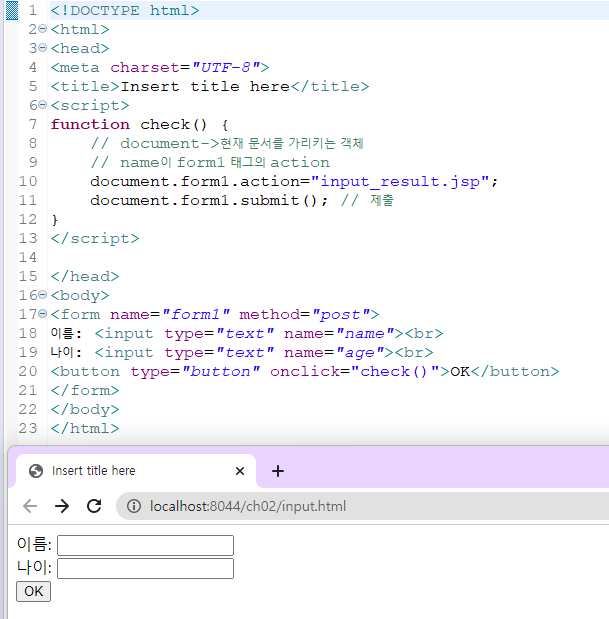The width and height of the screenshot is (609, 619).
Task: Click the globe favicon on the tab
Action: 36,471
